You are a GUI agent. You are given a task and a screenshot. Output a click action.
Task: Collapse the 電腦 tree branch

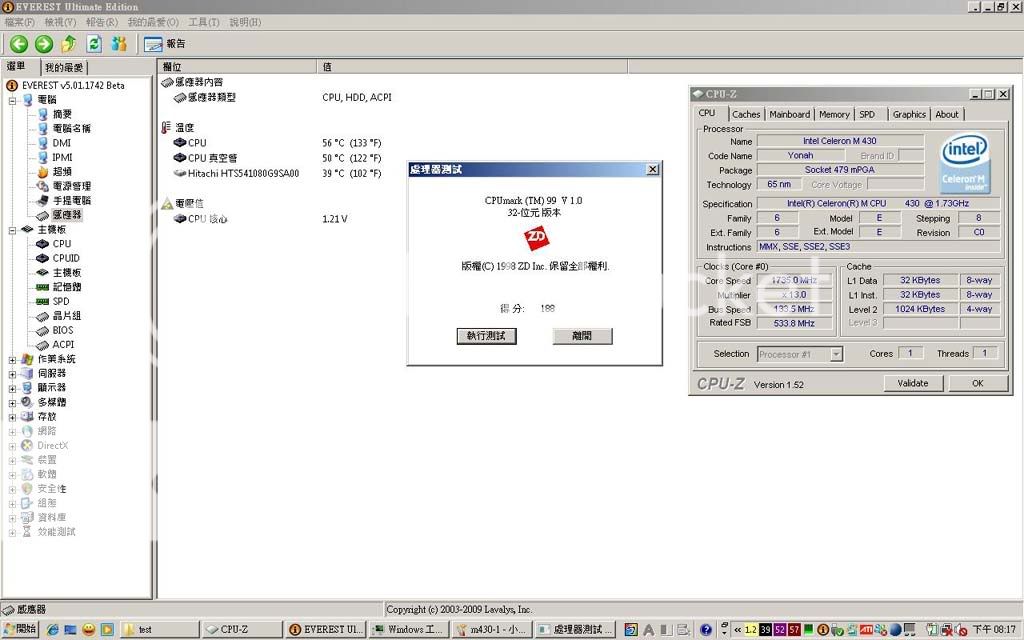point(12,101)
